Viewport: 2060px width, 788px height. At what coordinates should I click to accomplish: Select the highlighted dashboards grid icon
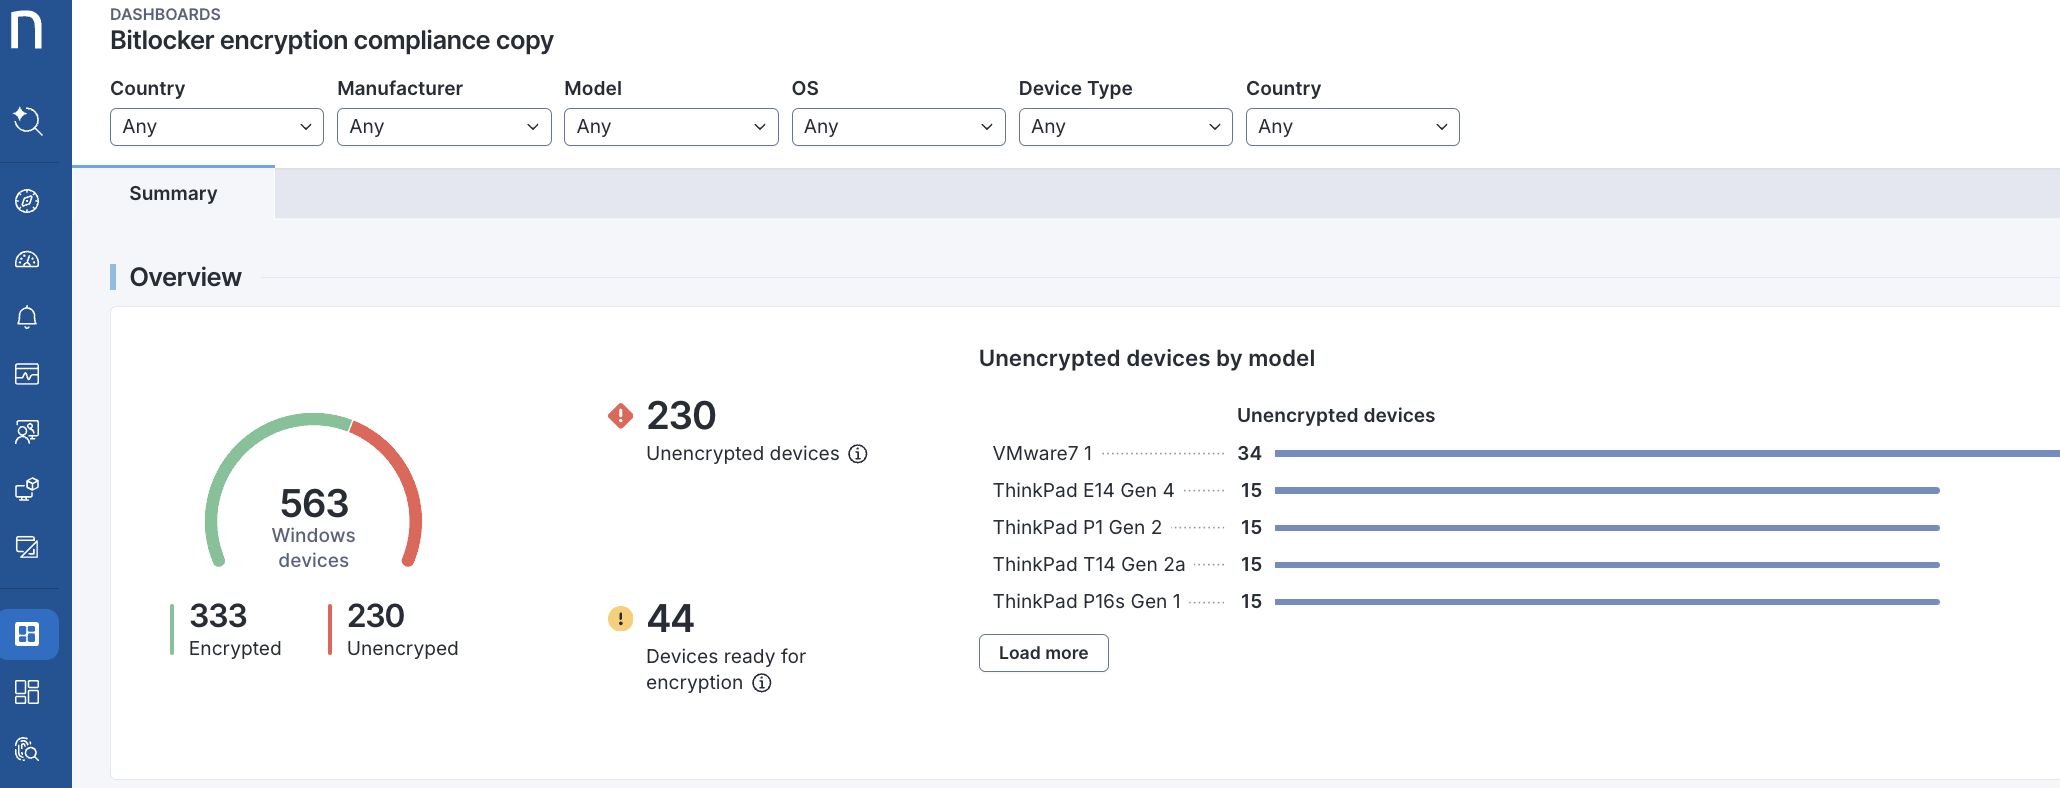click(x=27, y=634)
